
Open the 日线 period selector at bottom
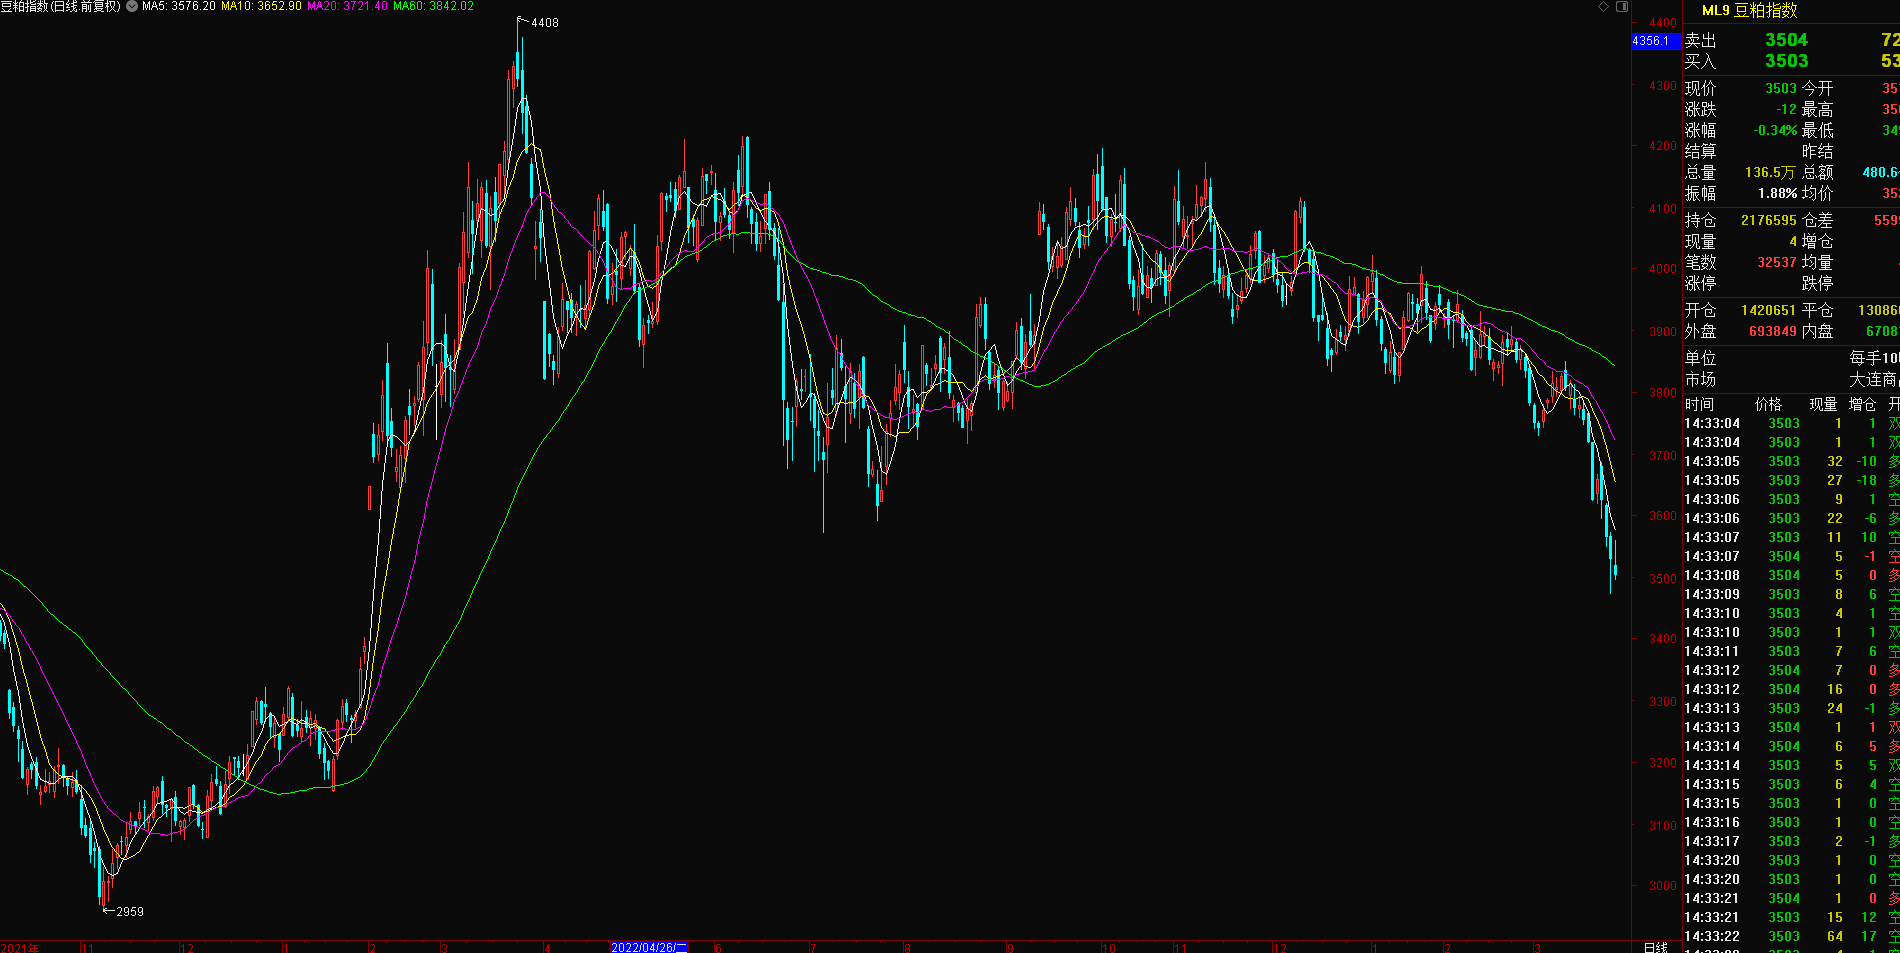coord(1656,947)
